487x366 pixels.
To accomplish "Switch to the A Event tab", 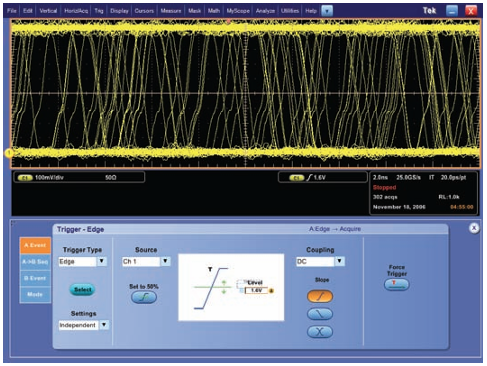I will click(x=35, y=245).
